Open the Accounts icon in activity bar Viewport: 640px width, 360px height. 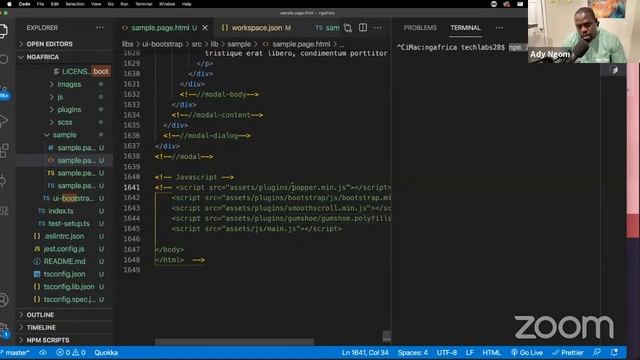(x=4, y=300)
